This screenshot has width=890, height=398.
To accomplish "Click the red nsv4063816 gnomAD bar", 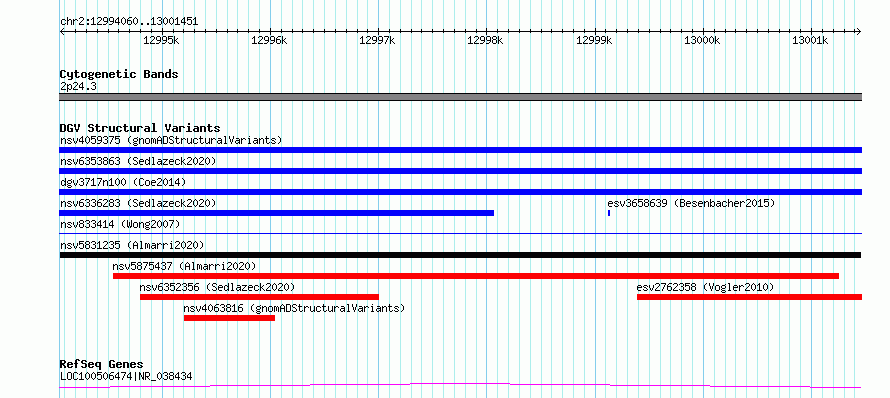I will tap(229, 318).
